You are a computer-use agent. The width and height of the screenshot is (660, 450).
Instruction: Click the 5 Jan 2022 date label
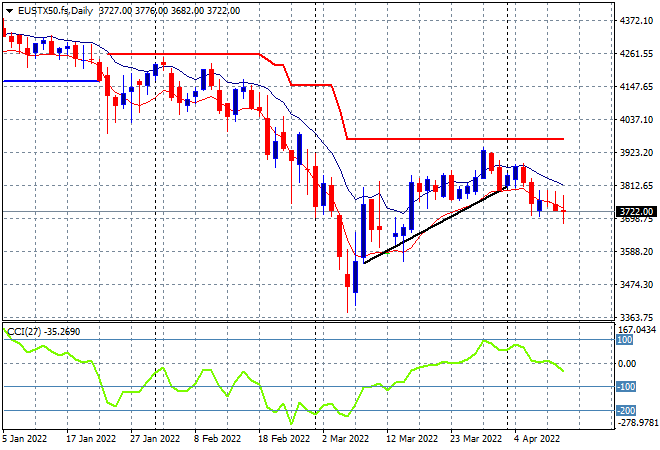(24, 439)
